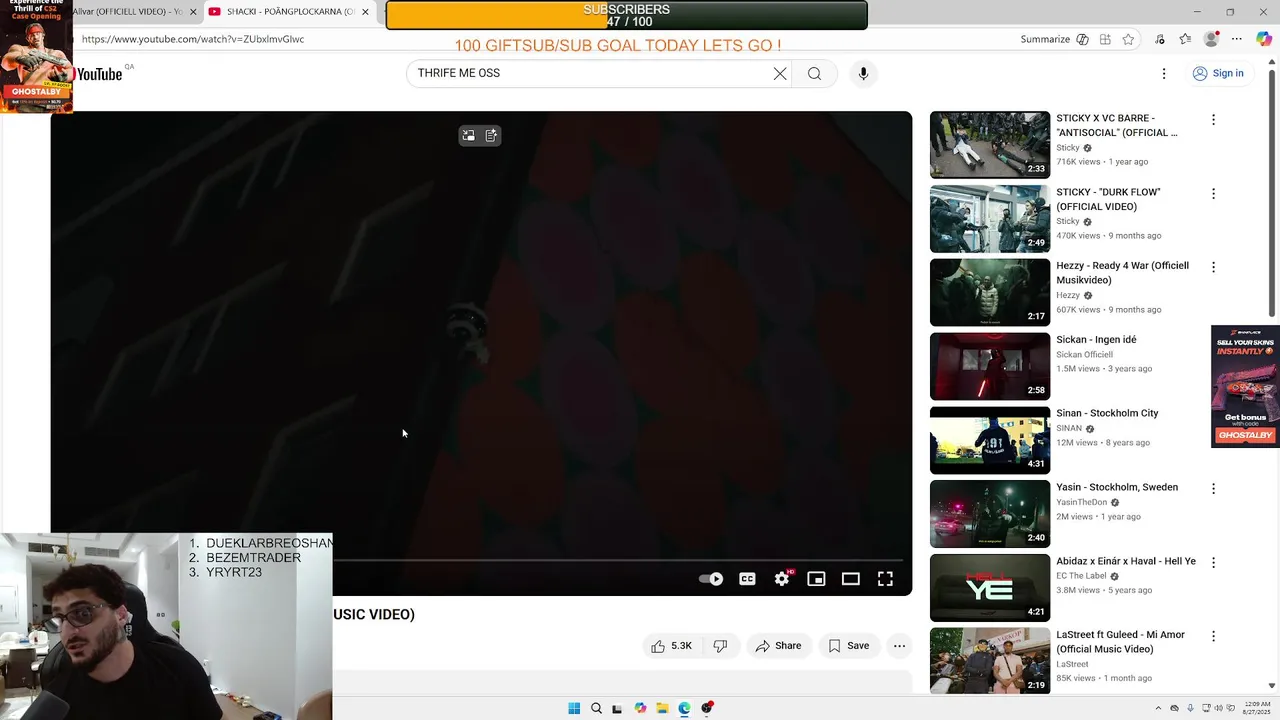The width and height of the screenshot is (1280, 720).
Task: Click the Summarize button in address bar
Action: [1054, 39]
